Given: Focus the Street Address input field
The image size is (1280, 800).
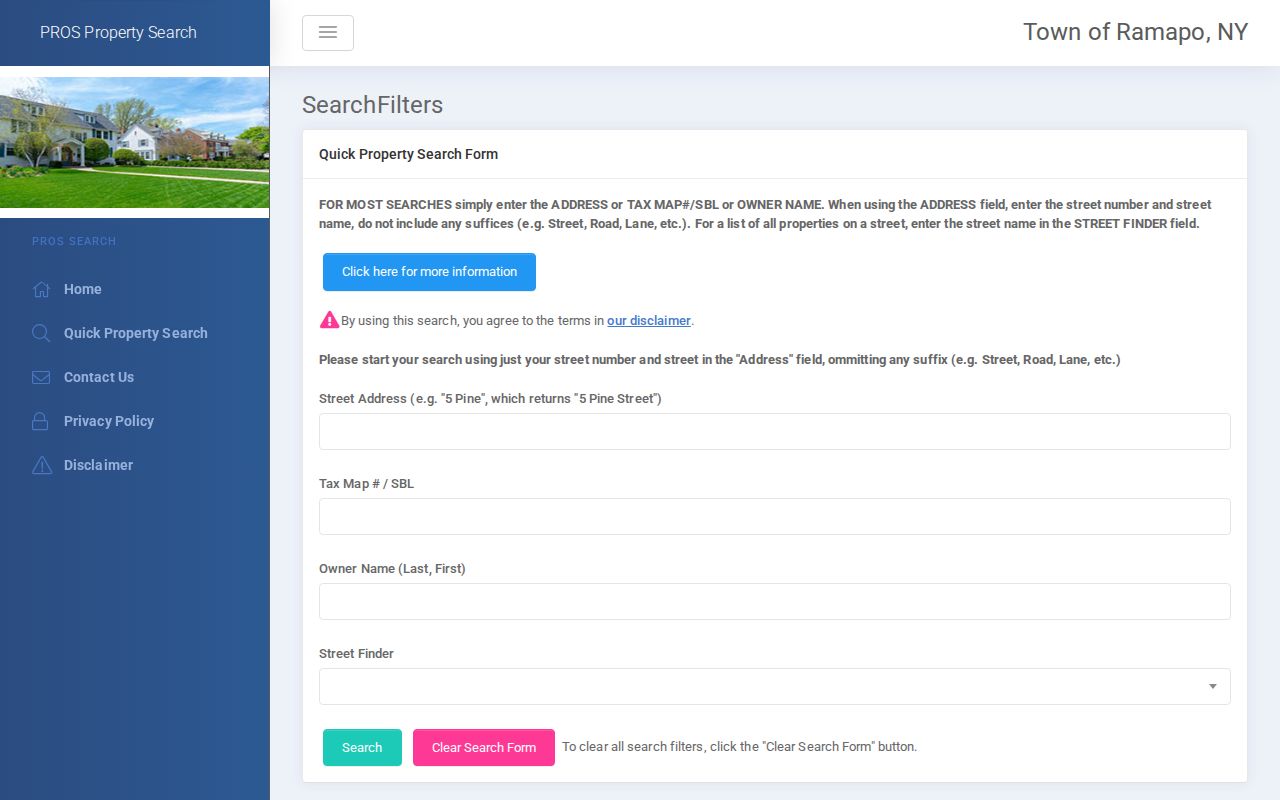Looking at the screenshot, I should tap(775, 432).
